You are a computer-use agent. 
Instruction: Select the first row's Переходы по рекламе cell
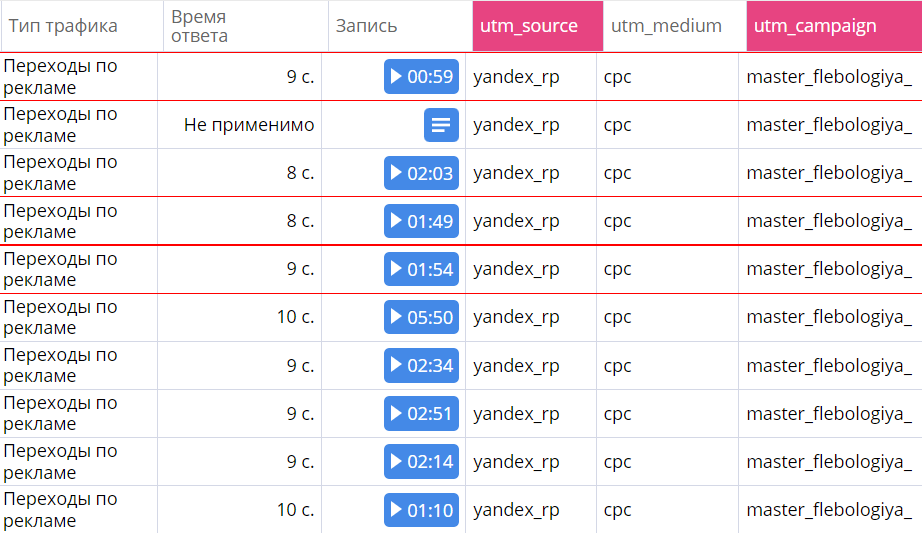tap(61, 77)
